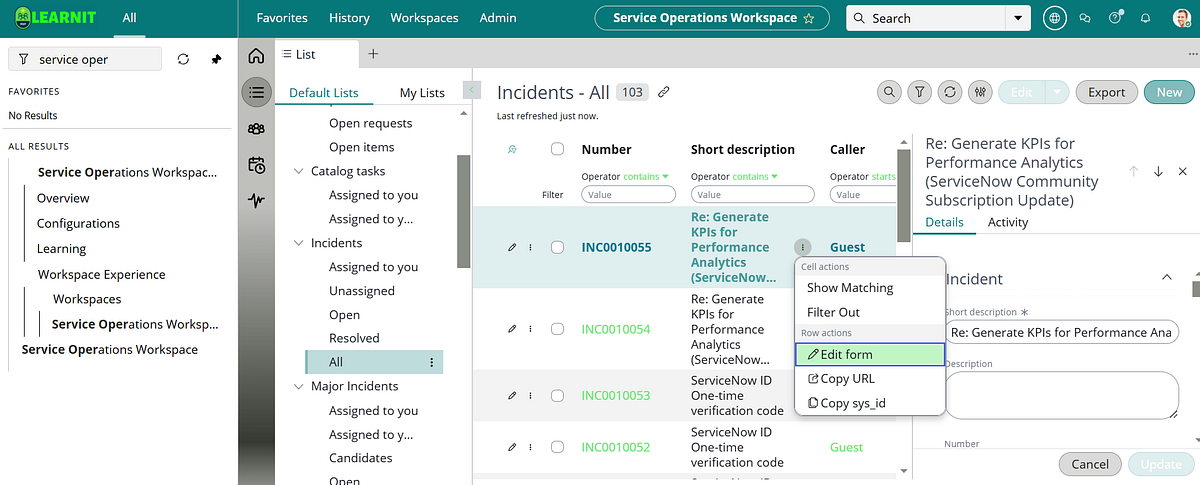Click the Description text area
Viewport: 1200px width, 485px height.
1062,395
